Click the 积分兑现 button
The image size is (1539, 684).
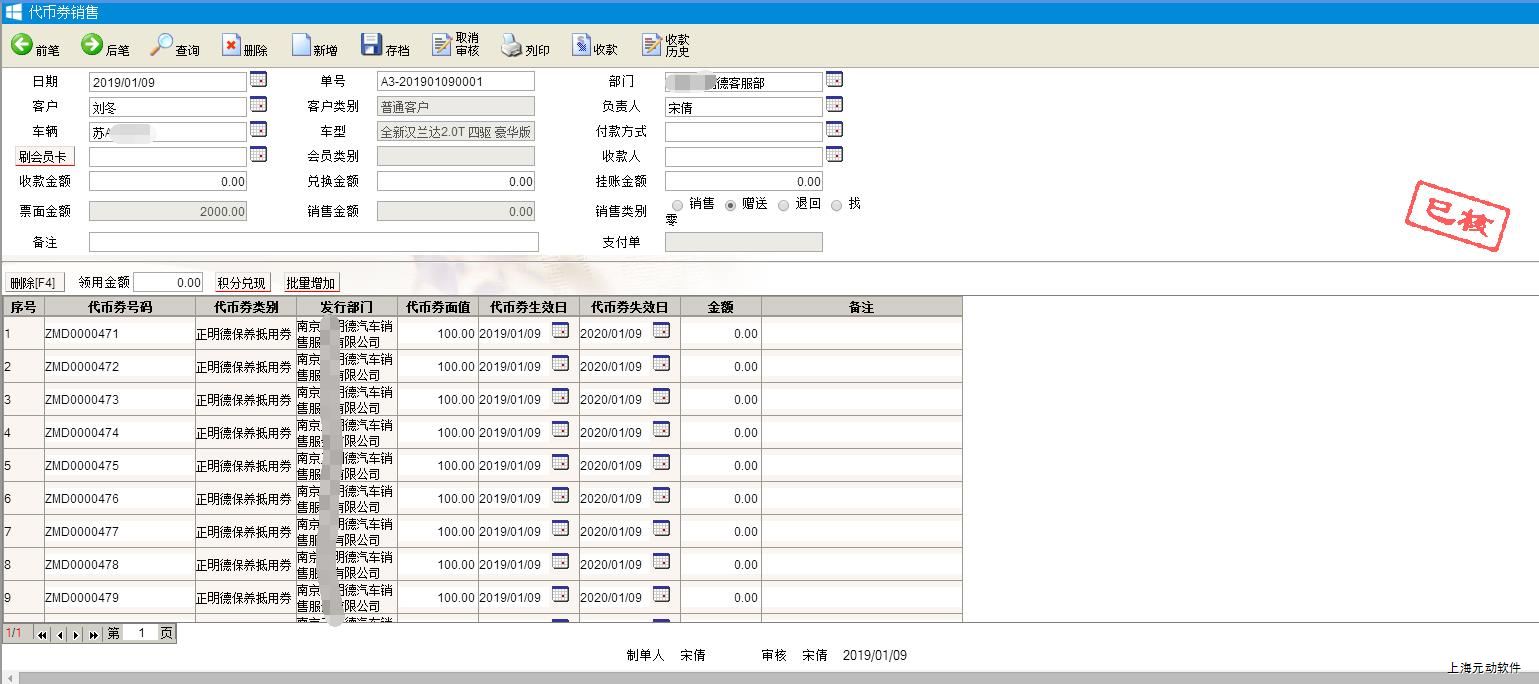pos(242,283)
